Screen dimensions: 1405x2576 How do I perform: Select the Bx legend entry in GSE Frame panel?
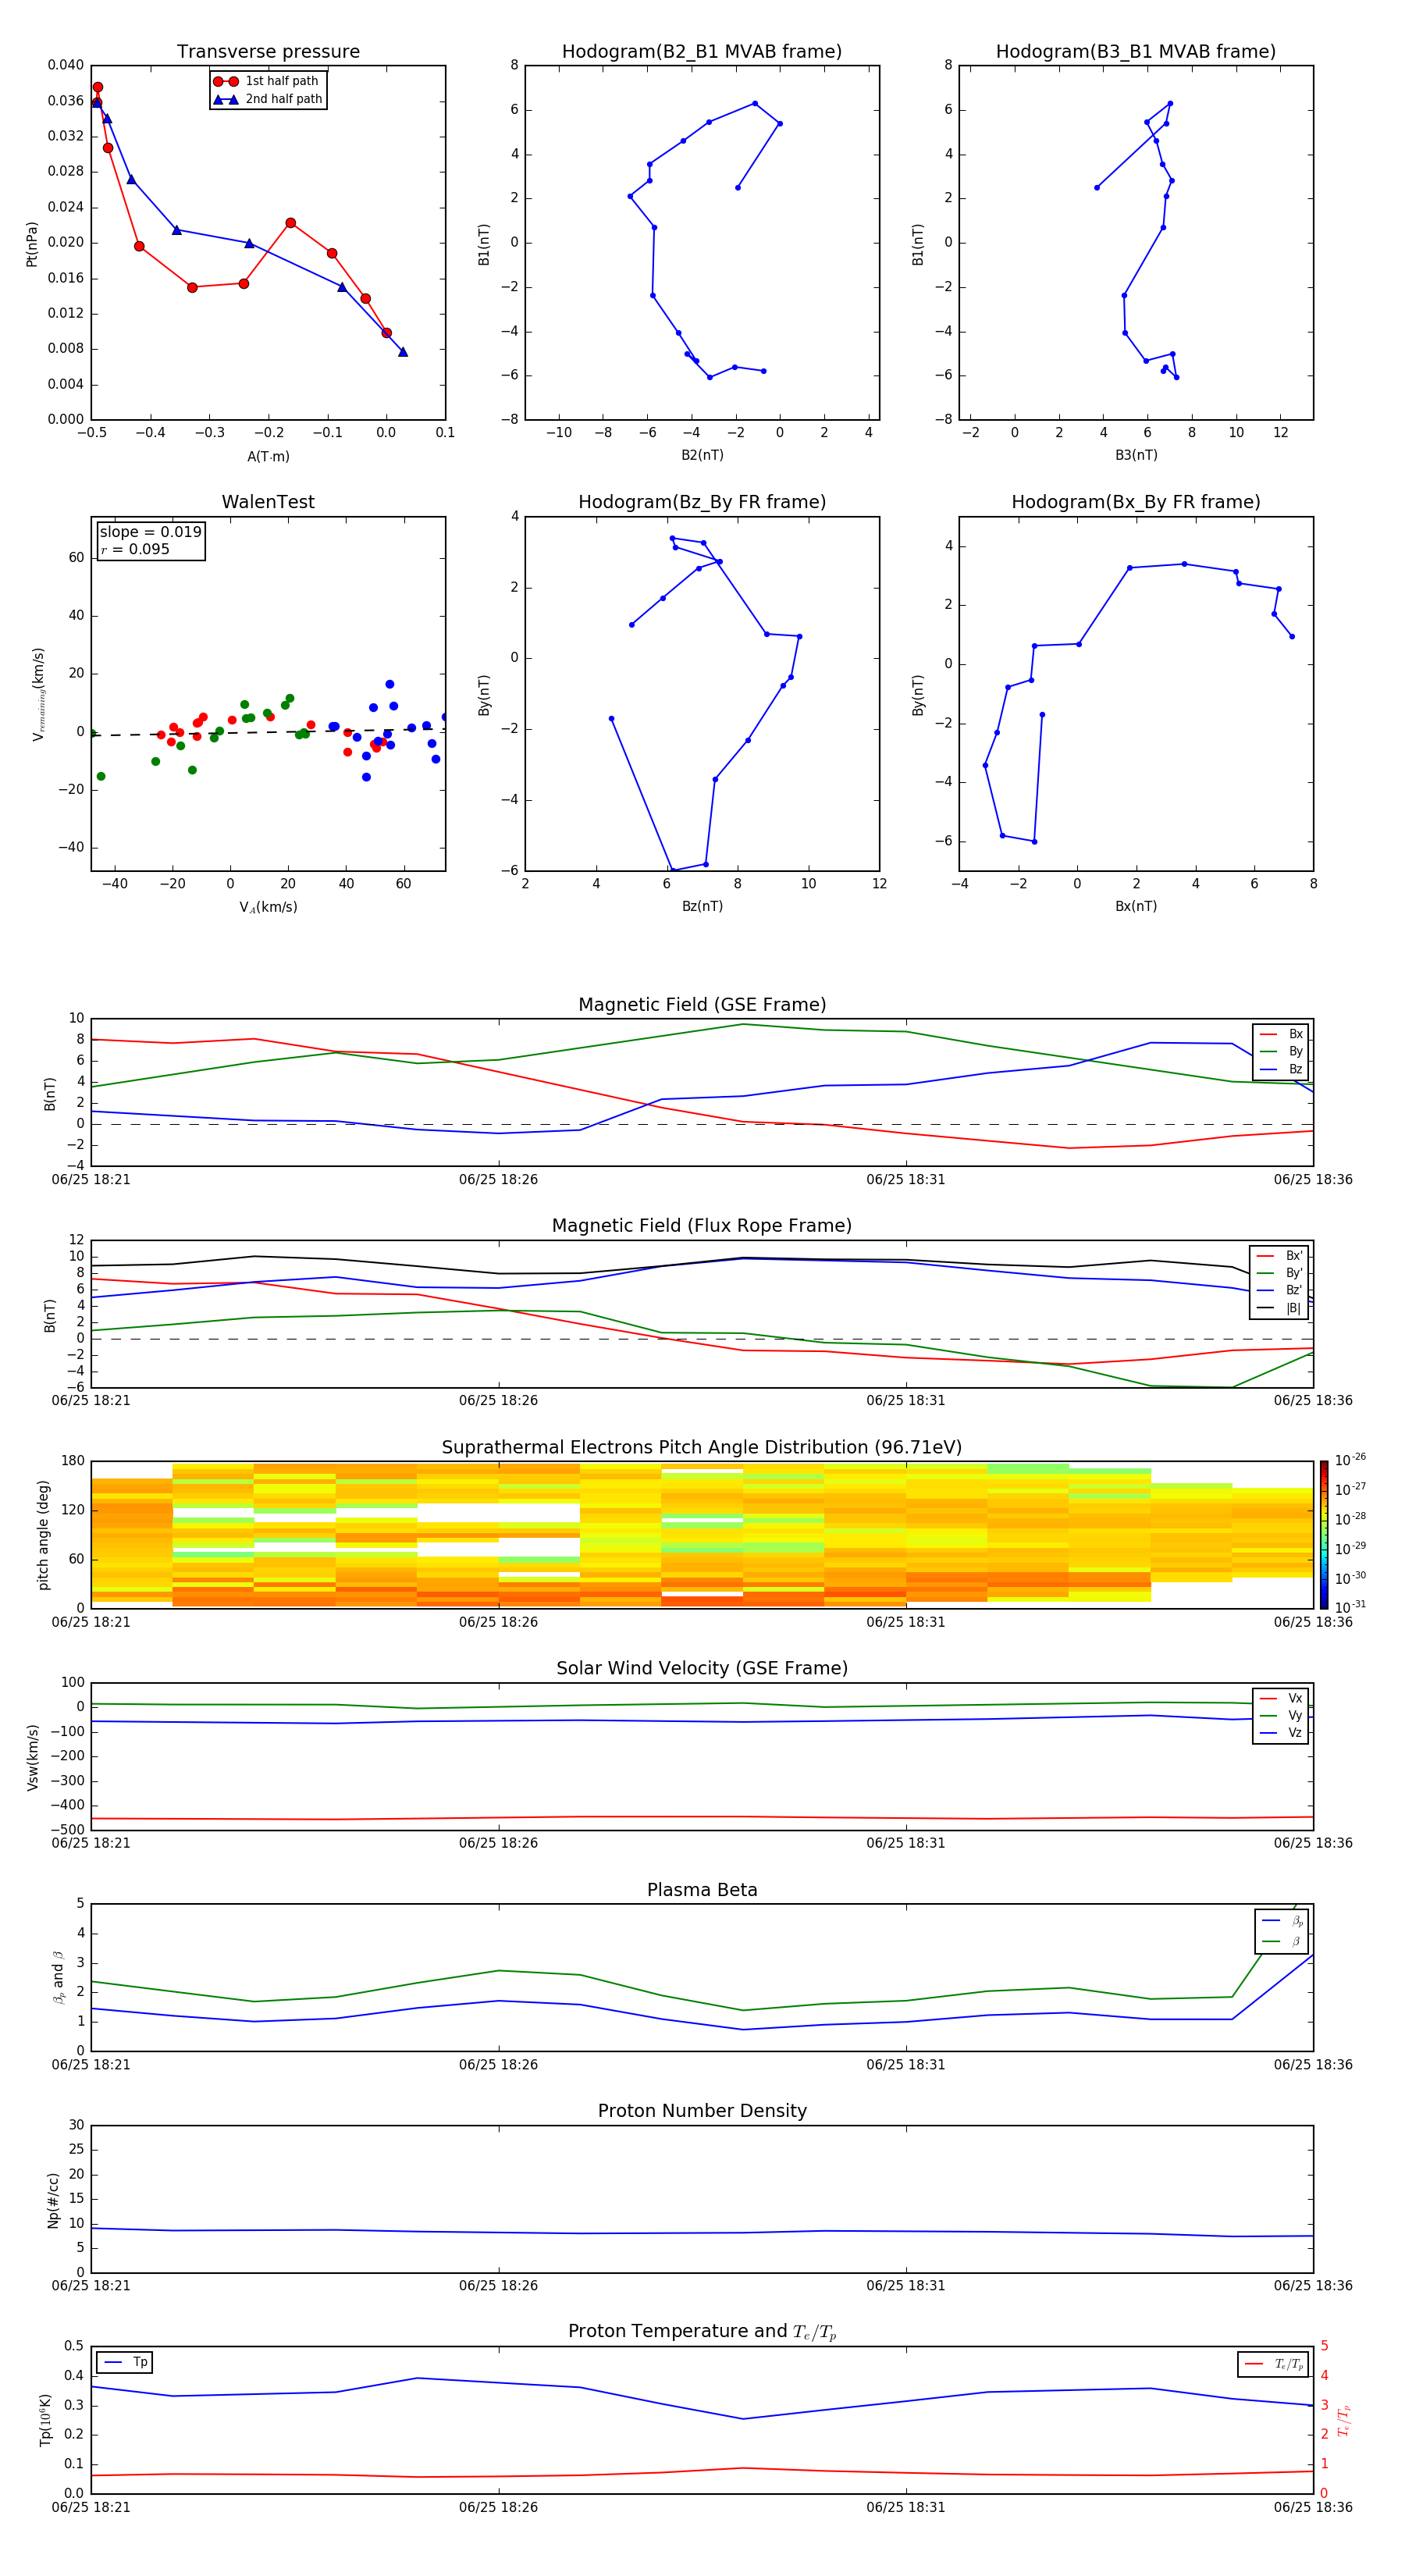pyautogui.click(x=1281, y=1034)
